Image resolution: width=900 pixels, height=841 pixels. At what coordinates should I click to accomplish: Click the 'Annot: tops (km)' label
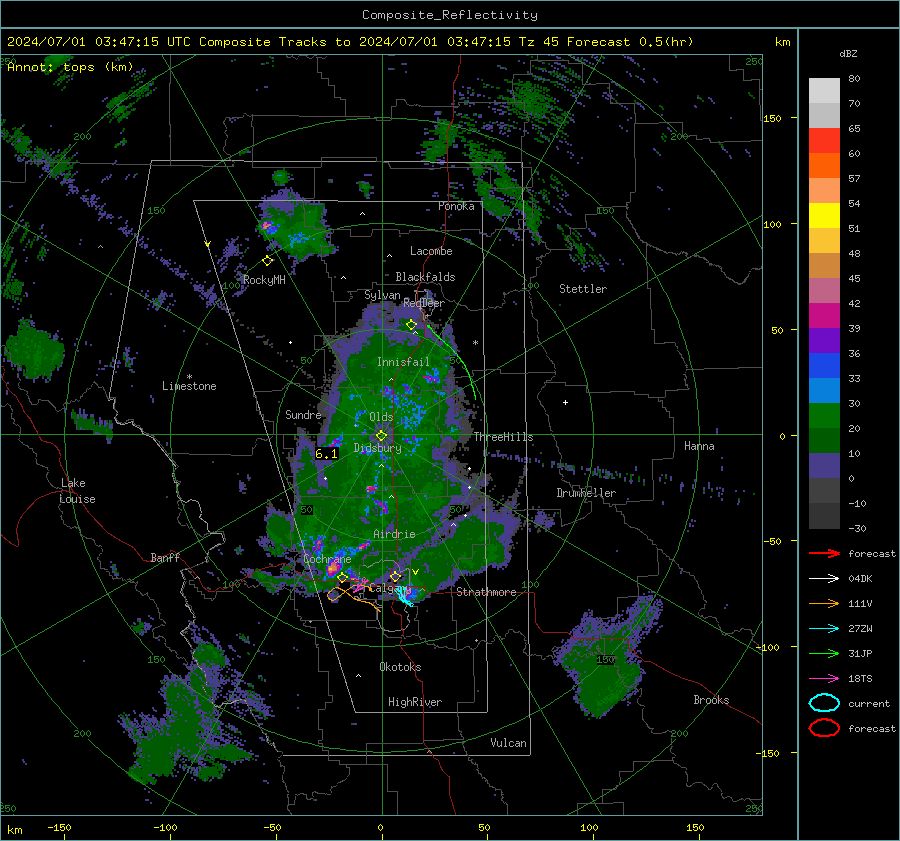tap(70, 67)
